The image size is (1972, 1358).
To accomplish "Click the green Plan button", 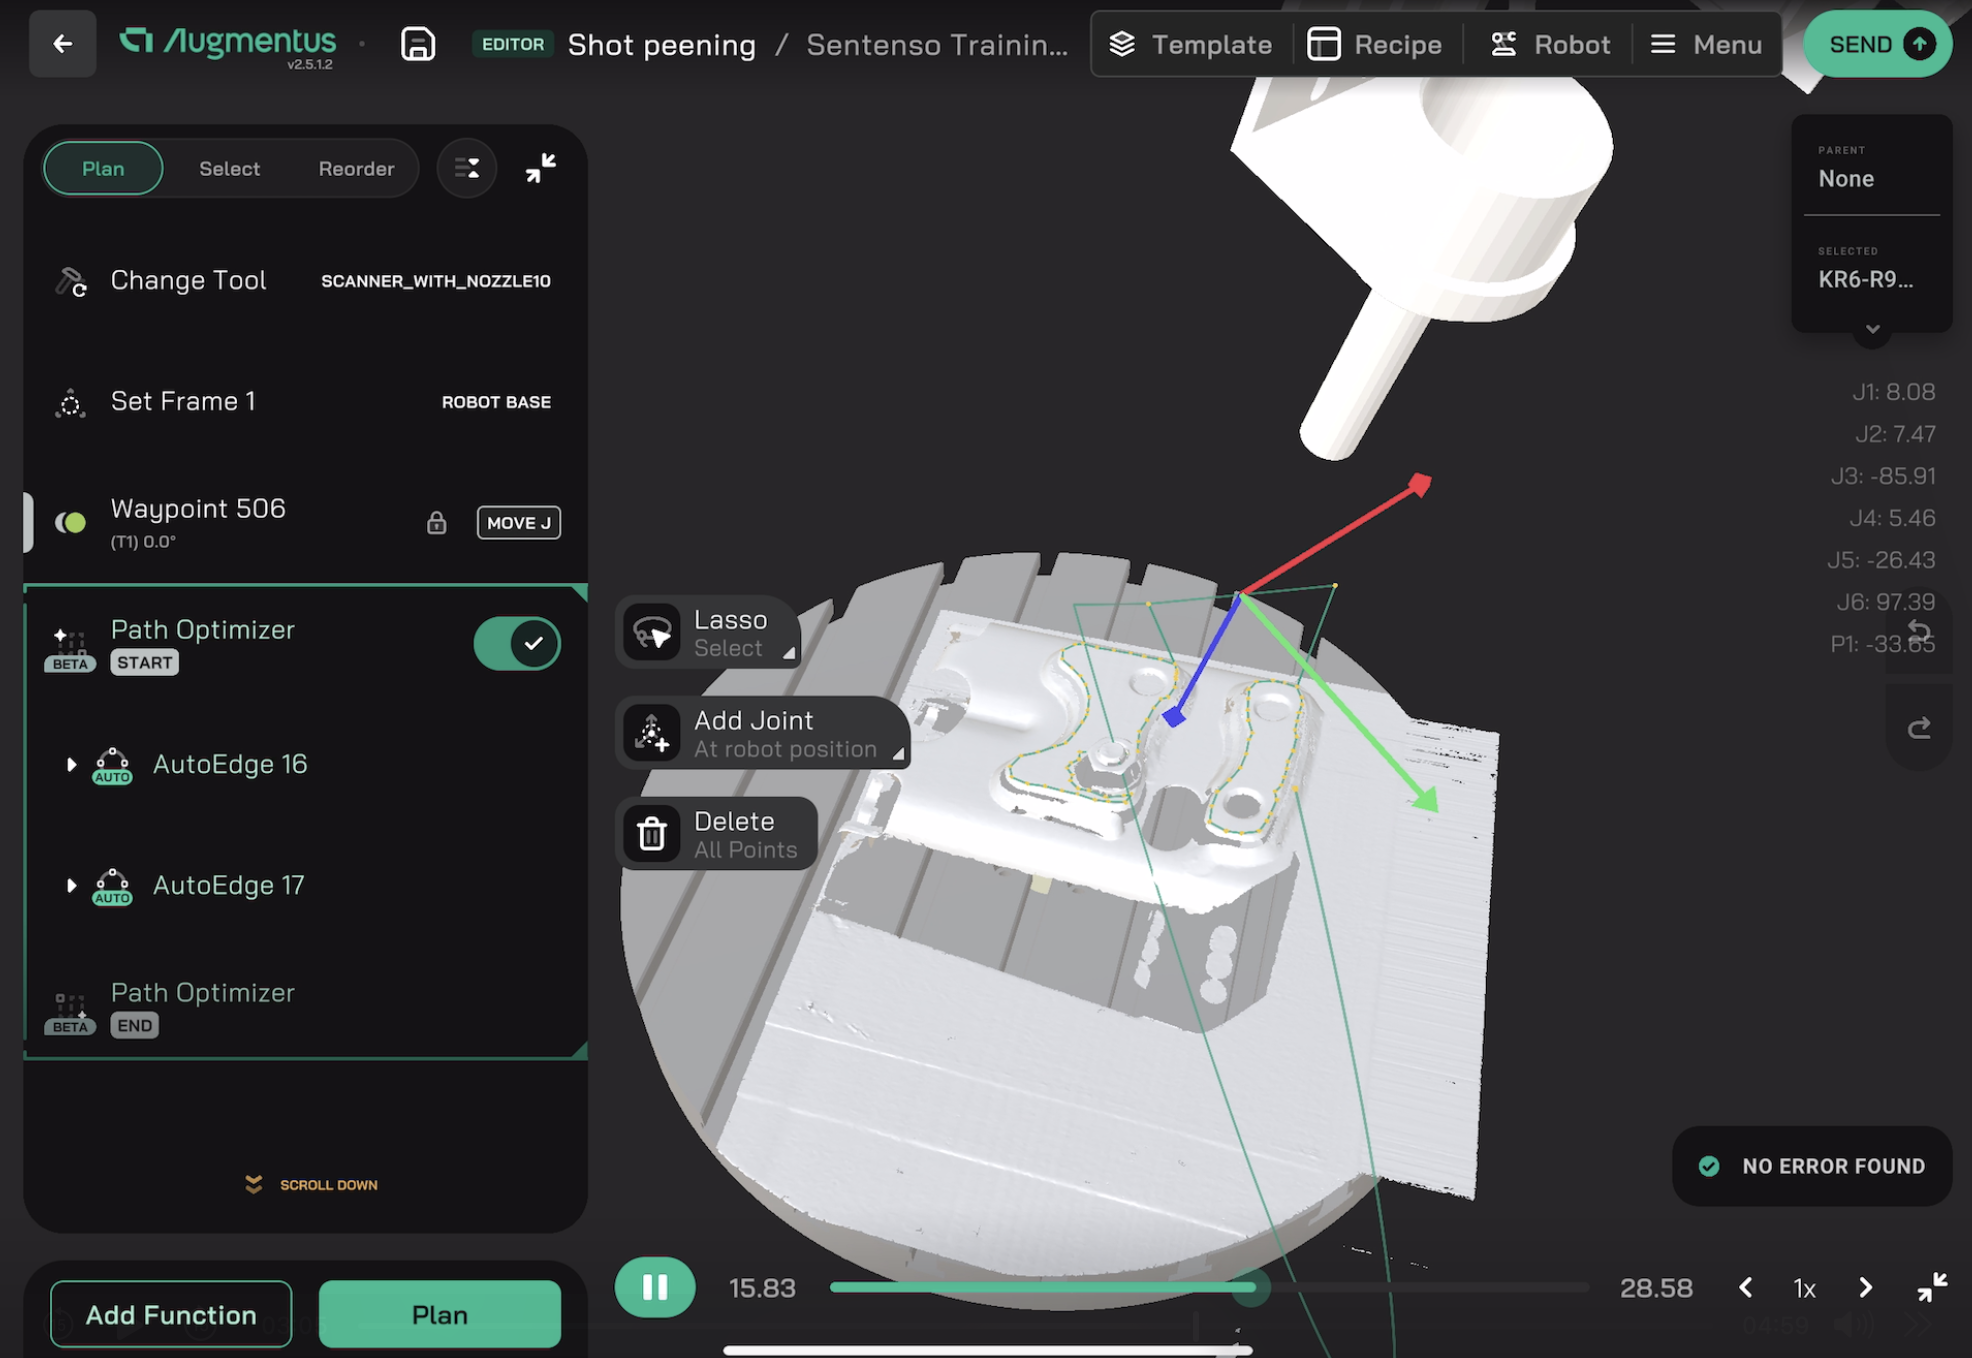I will pos(440,1314).
